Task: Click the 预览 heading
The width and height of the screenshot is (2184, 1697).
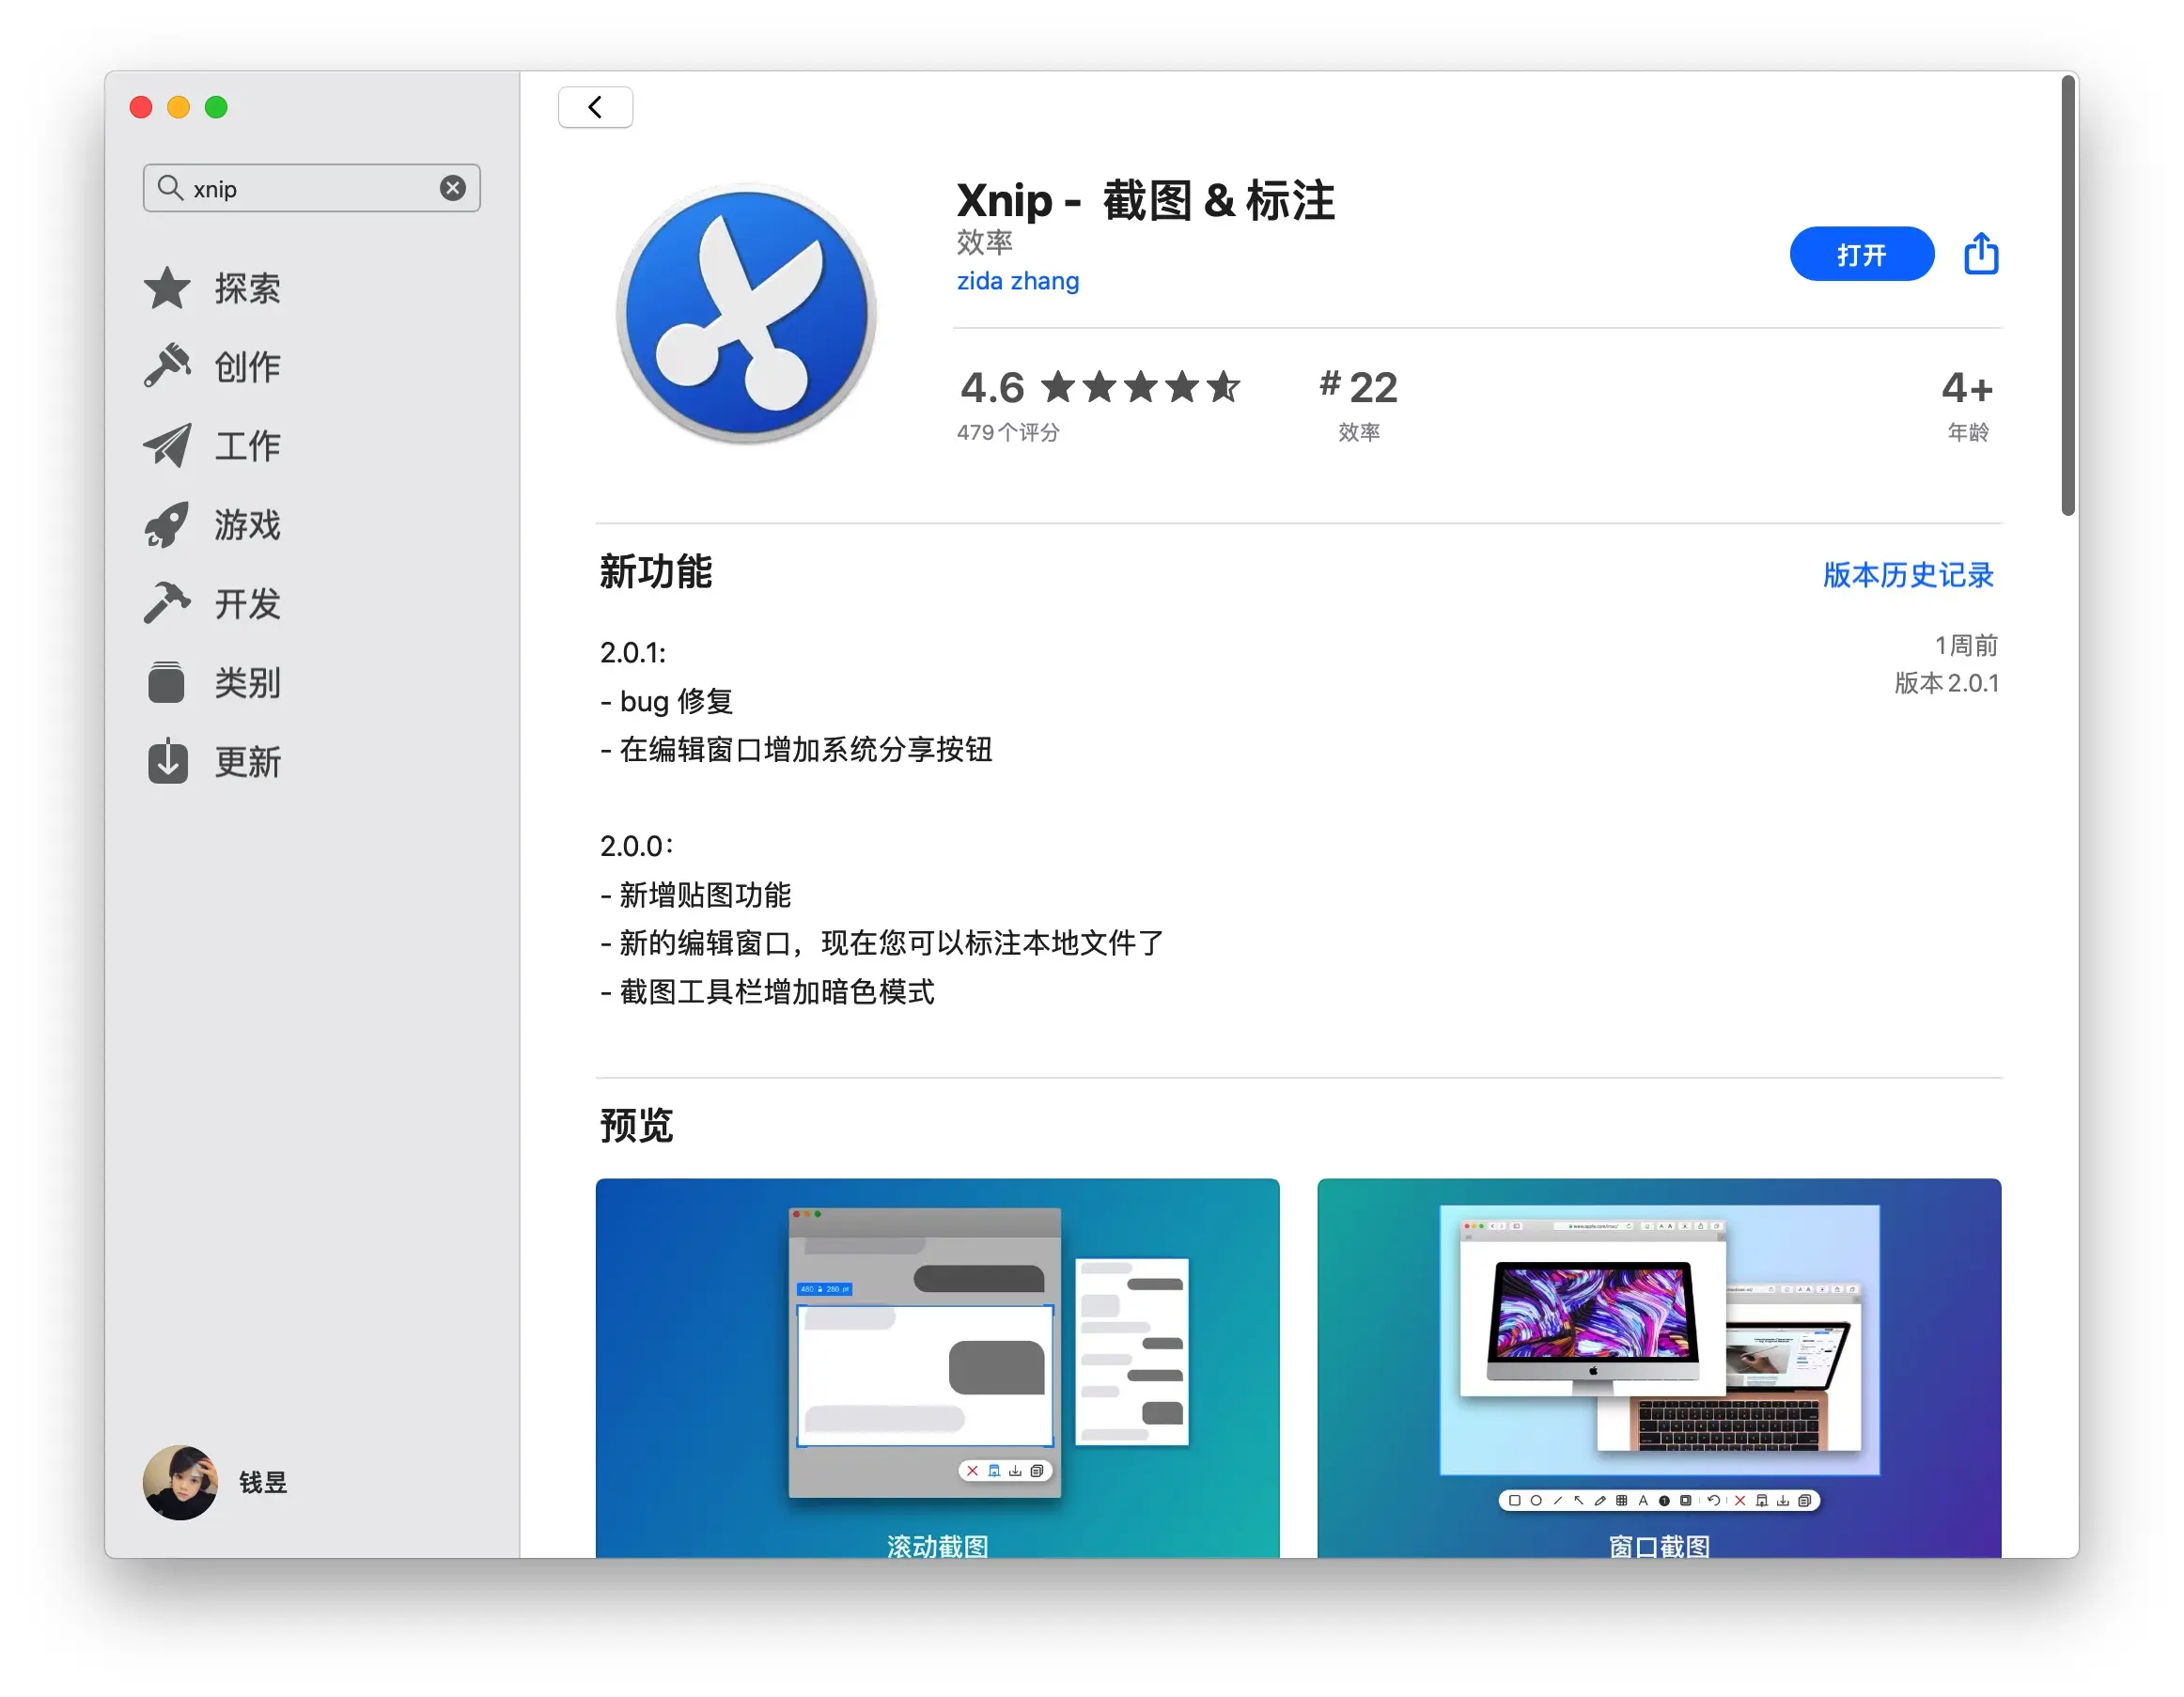Action: [x=636, y=1125]
